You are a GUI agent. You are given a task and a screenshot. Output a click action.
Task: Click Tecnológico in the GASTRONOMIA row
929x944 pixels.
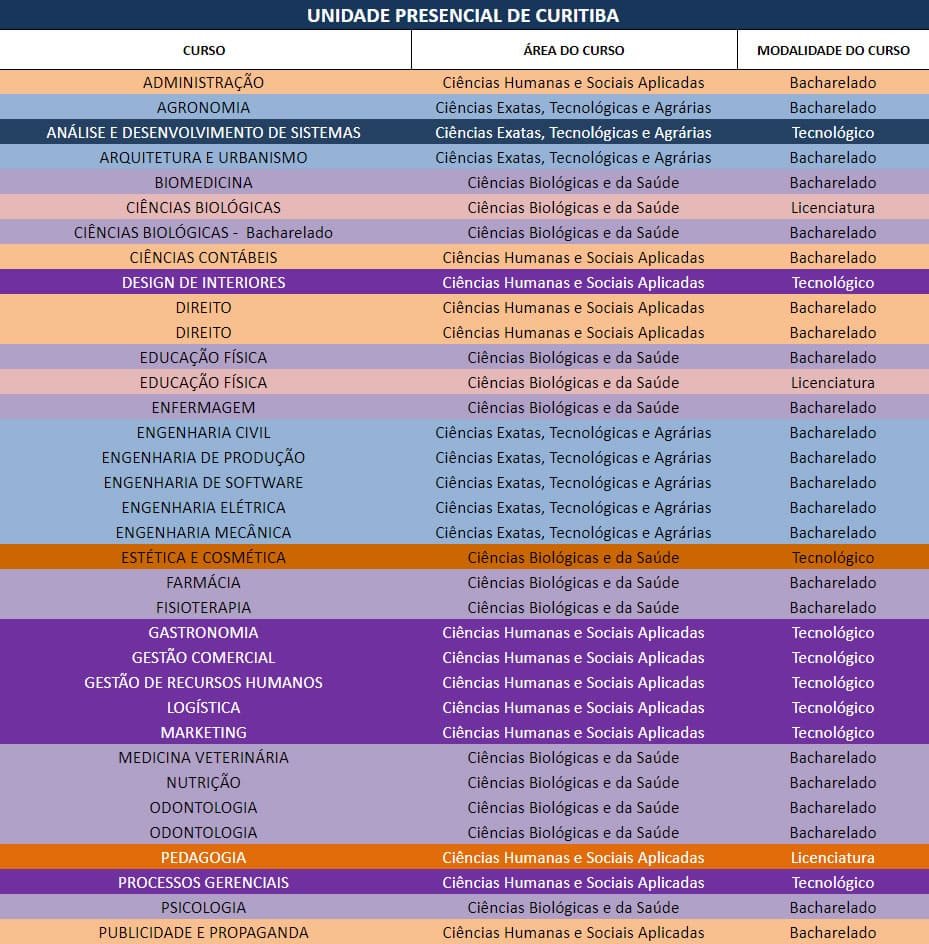point(833,633)
